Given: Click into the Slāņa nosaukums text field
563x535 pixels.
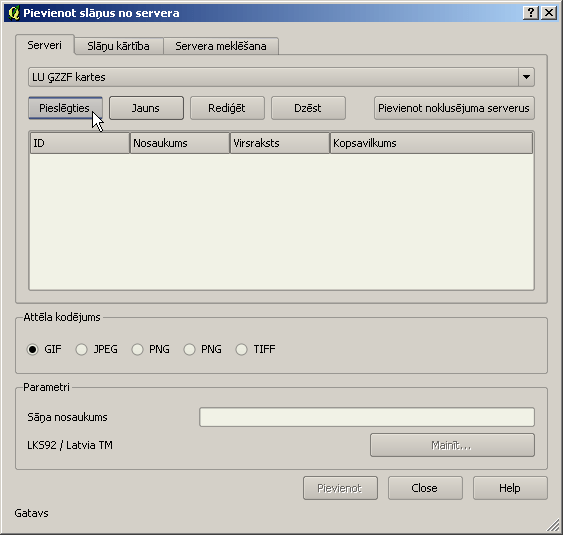Looking at the screenshot, I should click(367, 417).
